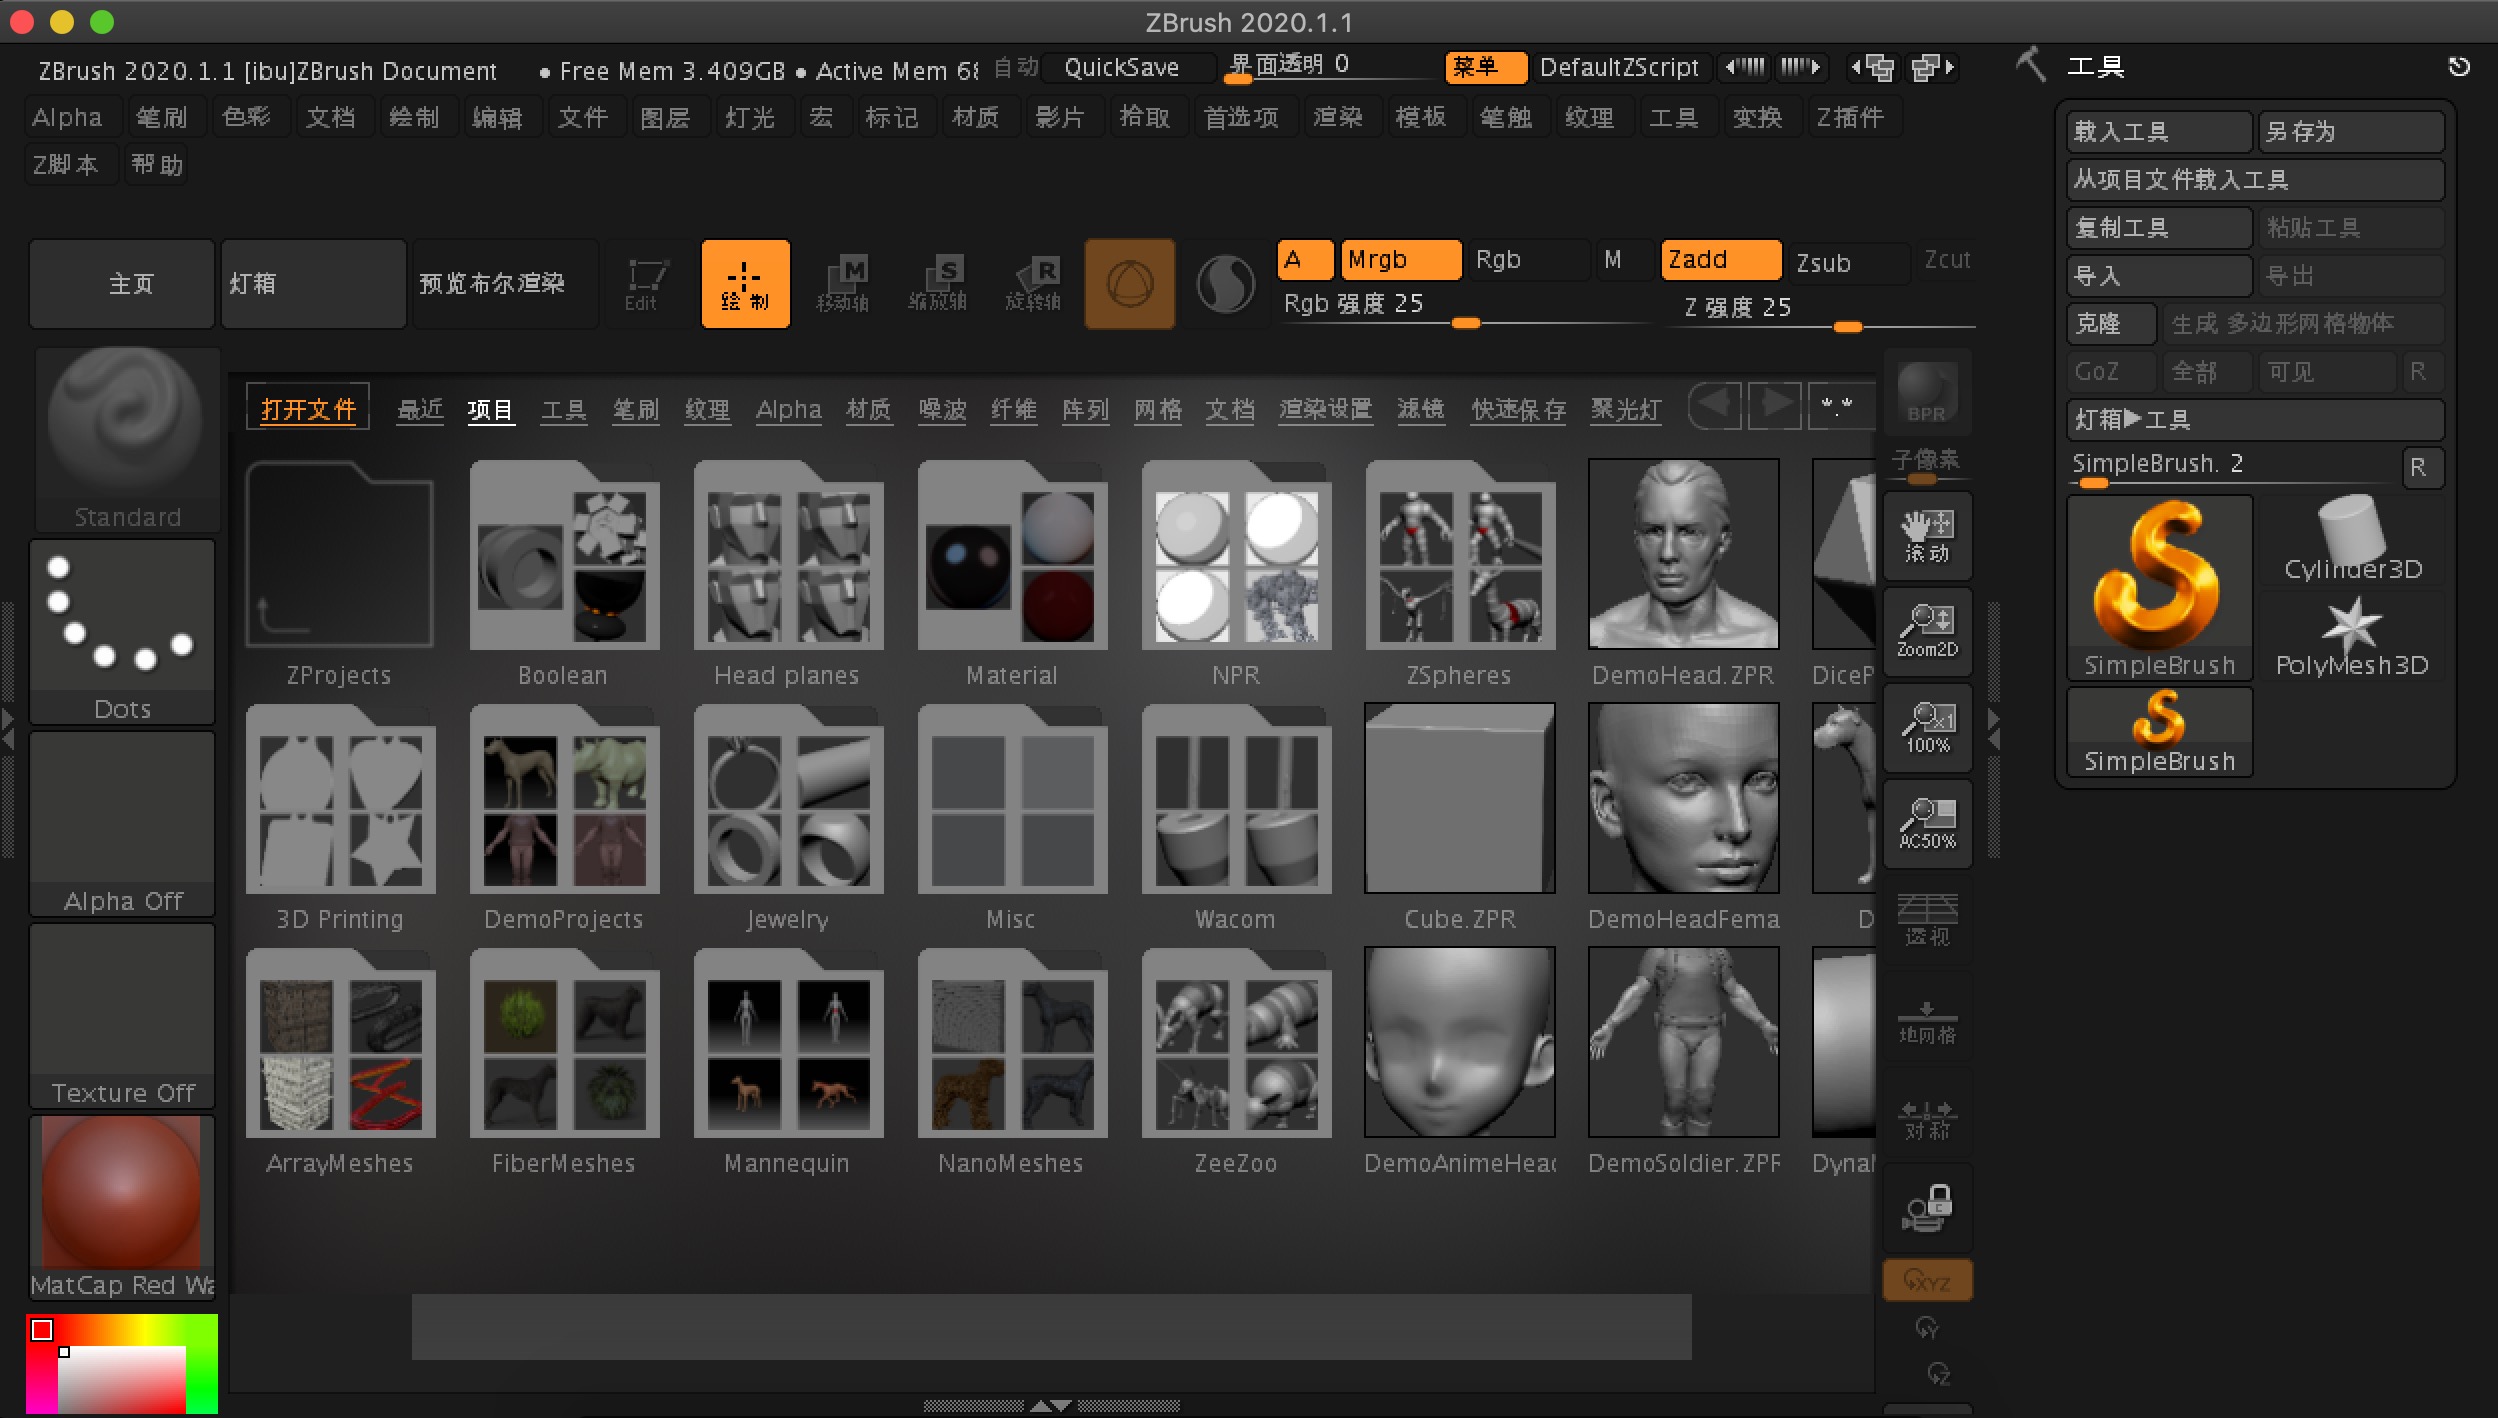Open the Standard brush picker
Viewport: 2498px width, 1418px height.
click(126, 438)
